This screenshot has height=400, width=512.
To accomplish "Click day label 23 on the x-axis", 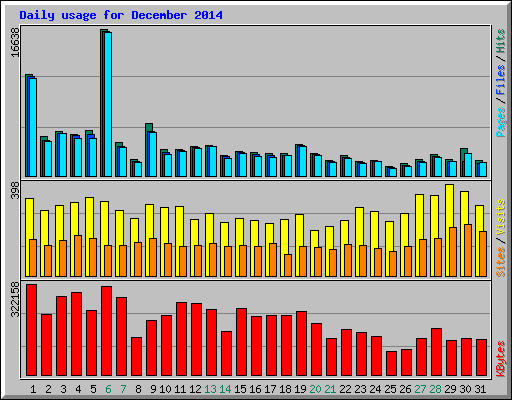I will [360, 389].
